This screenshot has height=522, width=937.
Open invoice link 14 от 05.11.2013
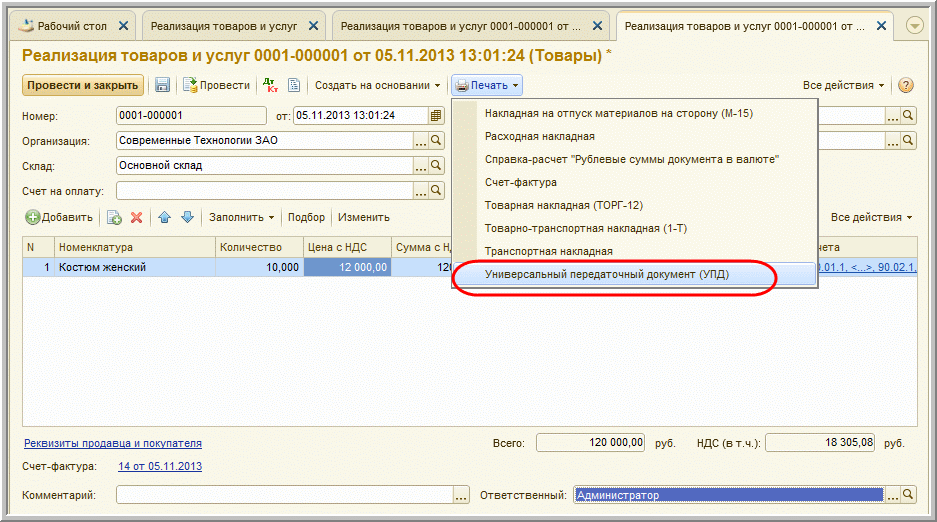click(160, 466)
